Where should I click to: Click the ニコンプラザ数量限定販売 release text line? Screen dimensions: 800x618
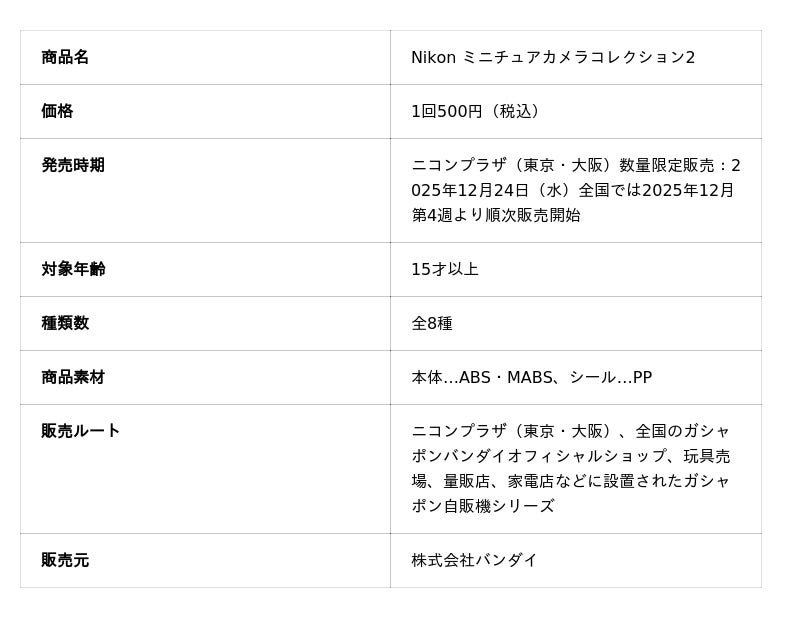575,165
